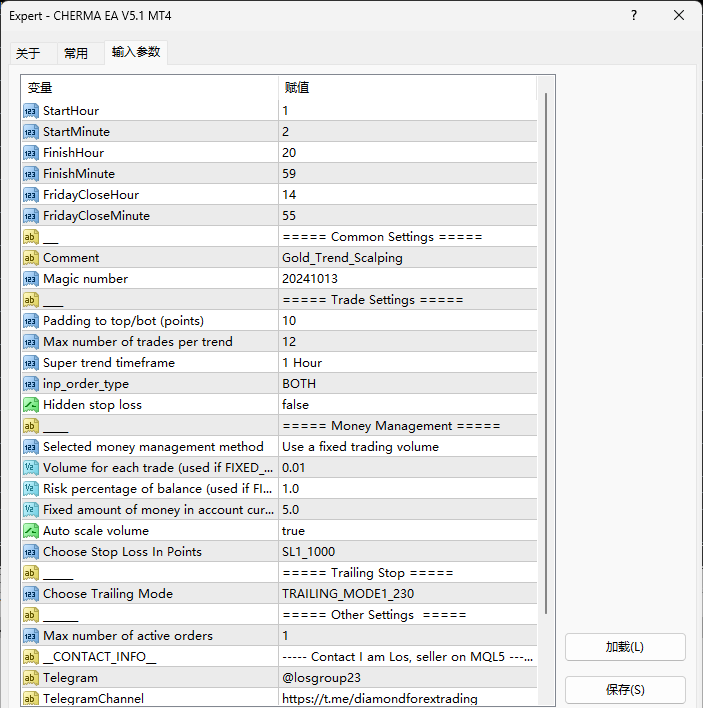Click the icon beside Max number of trades
This screenshot has height=708, width=703.
30,342
